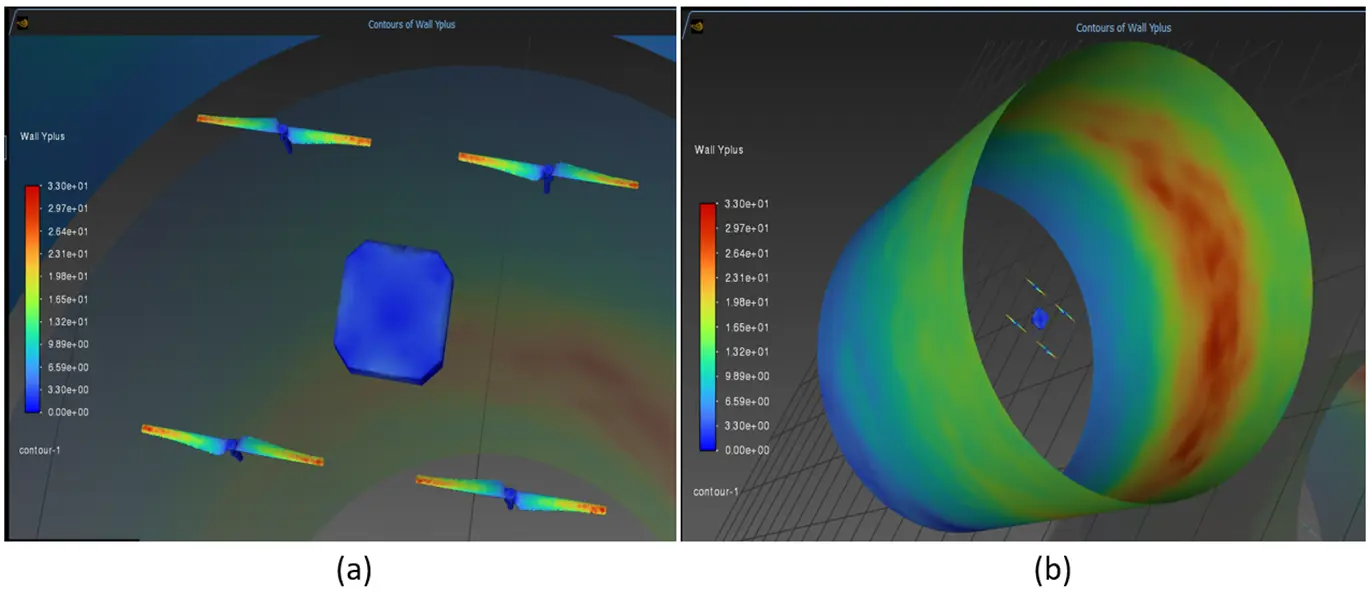The image size is (1370, 595).
Task: Select the lower-right propeller blade in left view
Action: [x=510, y=494]
